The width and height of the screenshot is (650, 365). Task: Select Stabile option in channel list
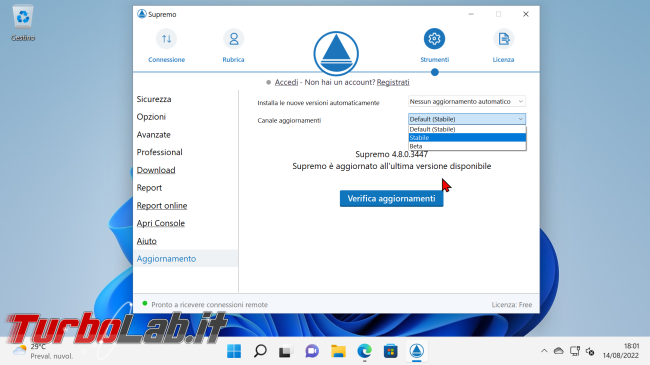click(467, 138)
